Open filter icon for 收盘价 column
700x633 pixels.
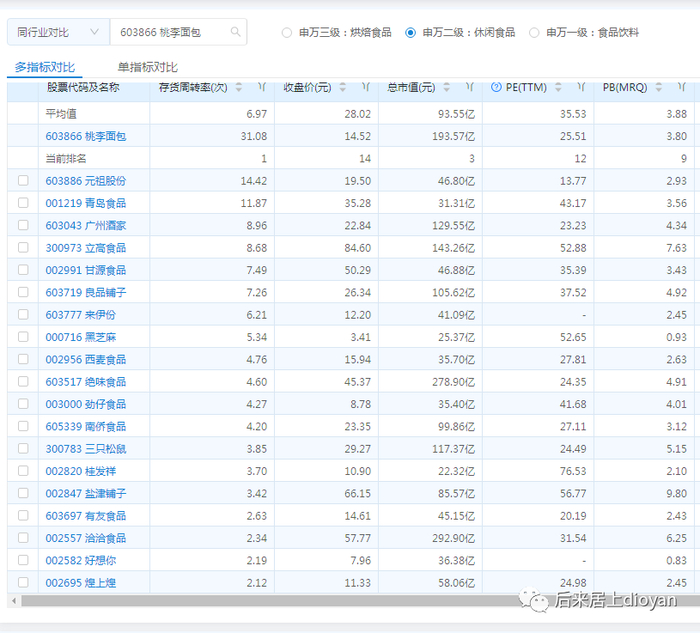tap(366, 87)
